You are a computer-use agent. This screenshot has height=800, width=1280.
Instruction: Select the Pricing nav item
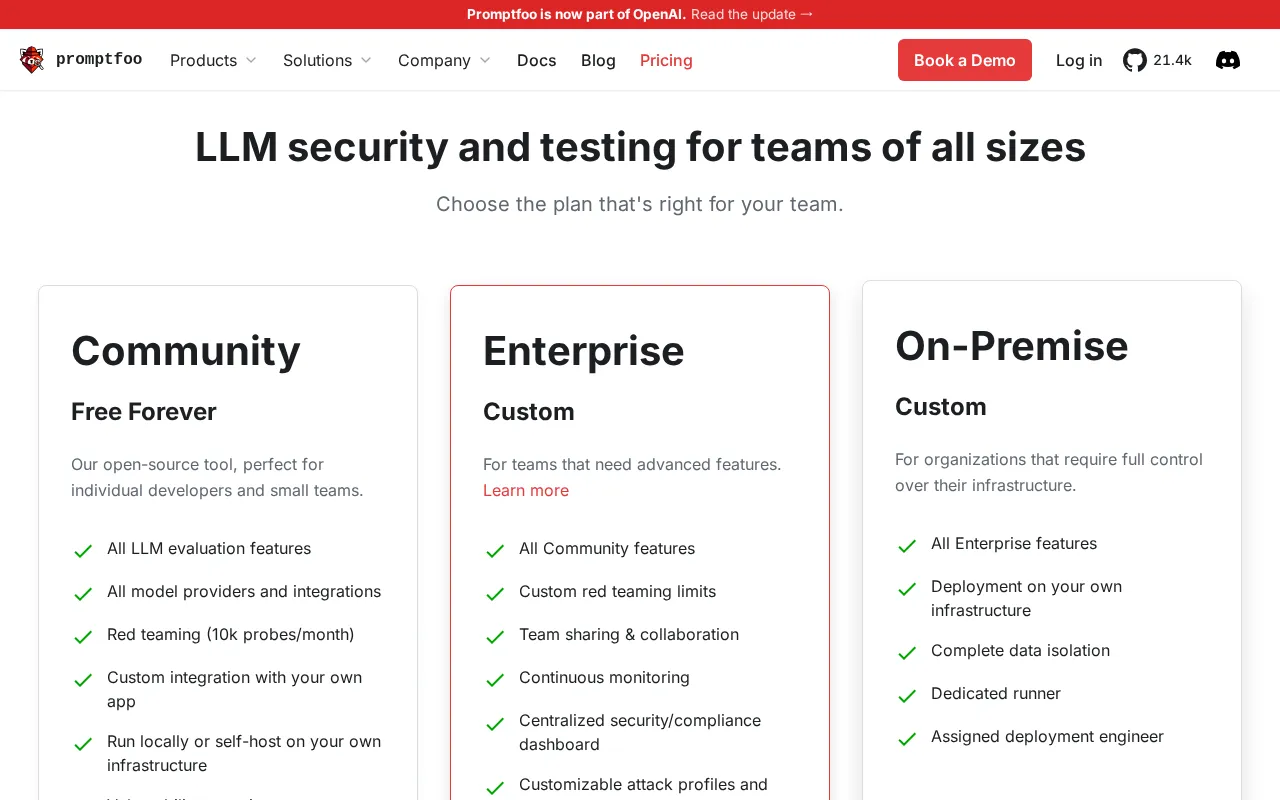666,60
